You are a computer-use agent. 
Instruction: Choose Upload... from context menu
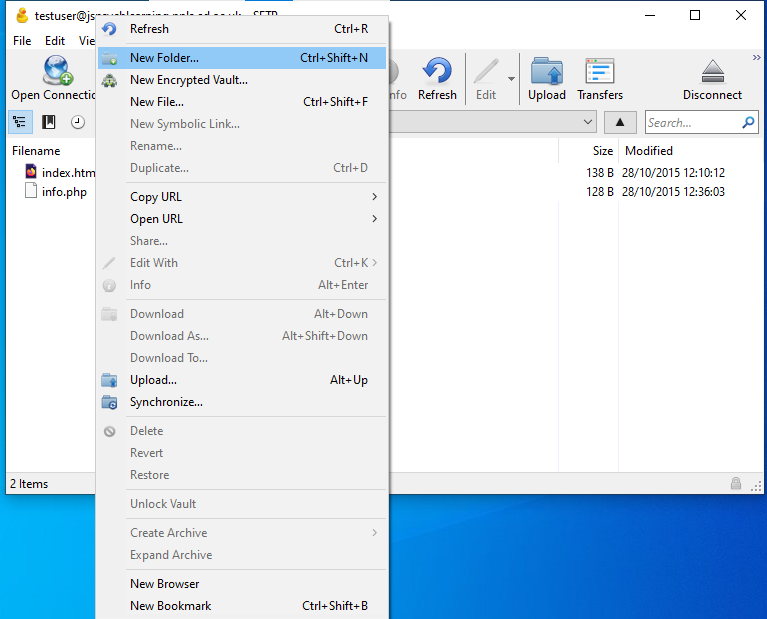pyautogui.click(x=242, y=380)
